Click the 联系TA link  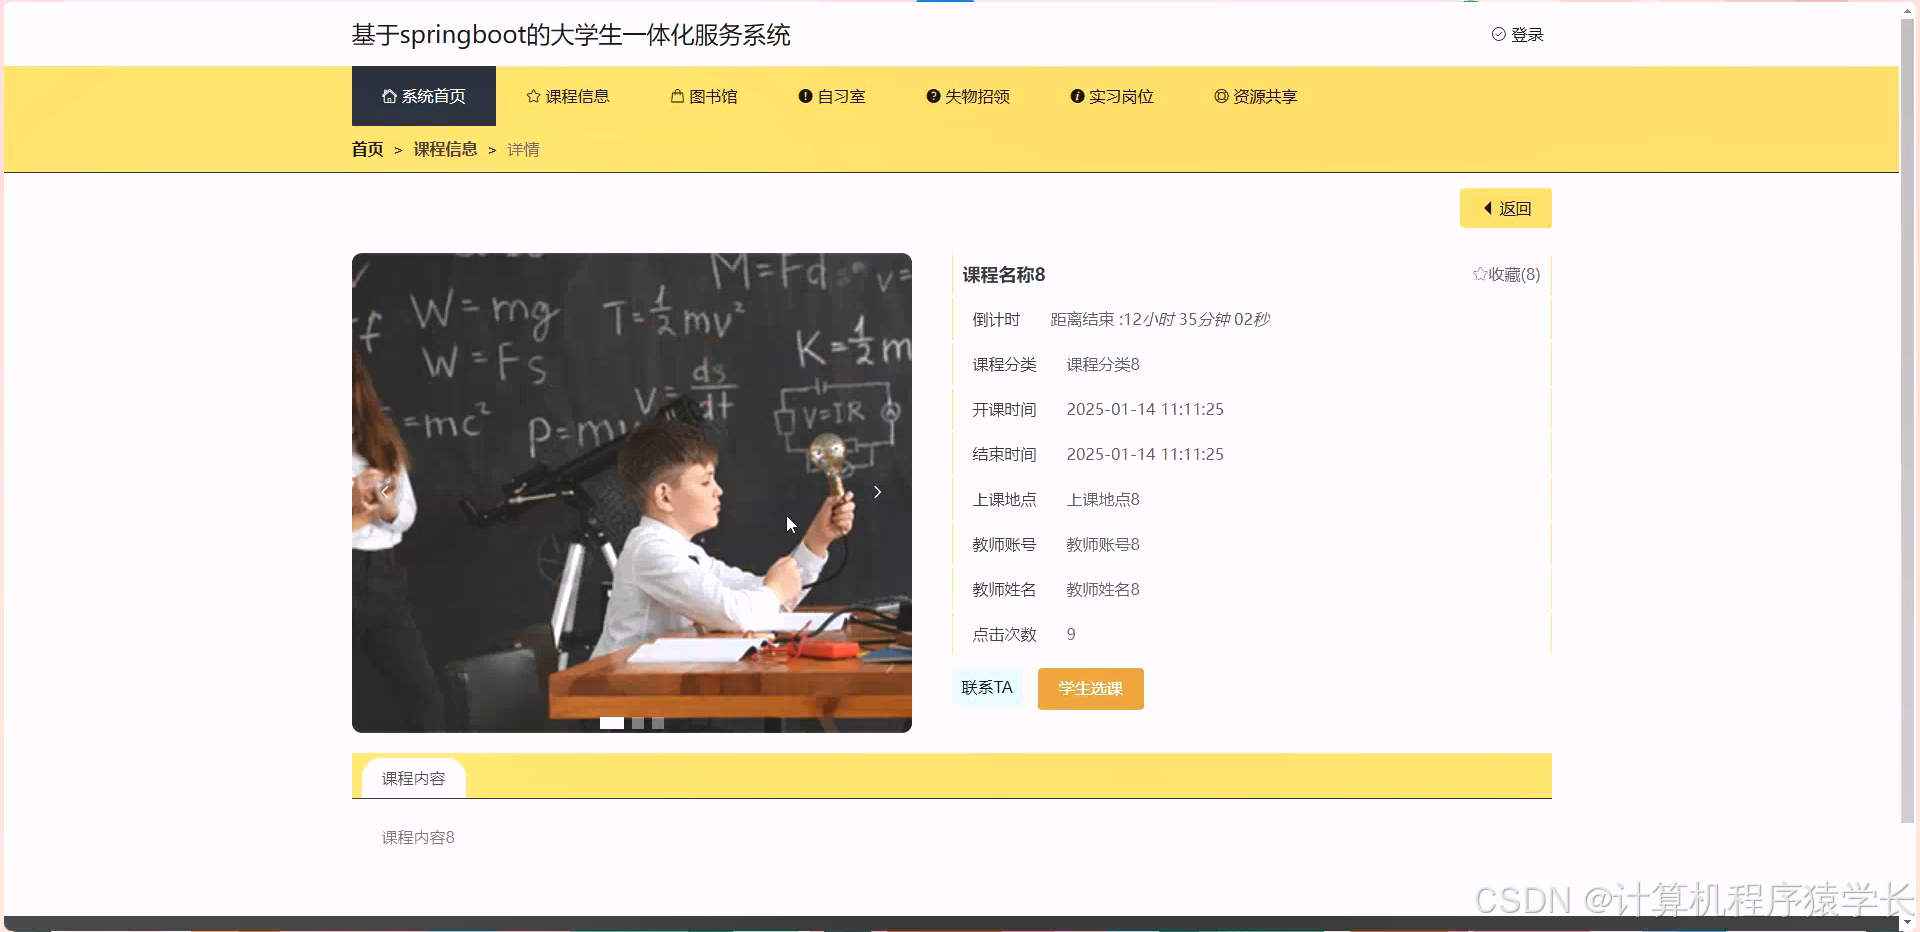[986, 688]
